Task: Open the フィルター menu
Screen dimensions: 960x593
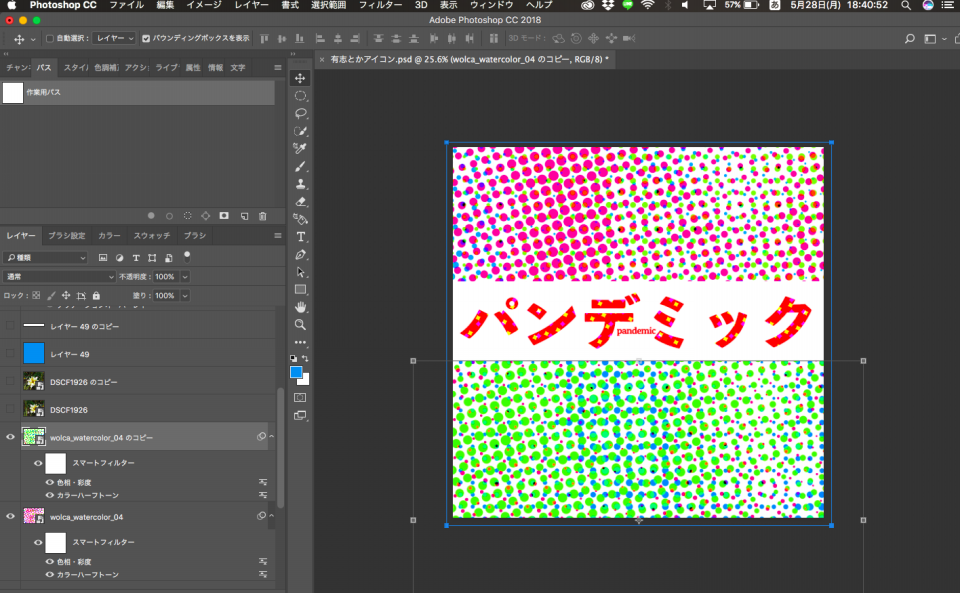Action: (380, 5)
